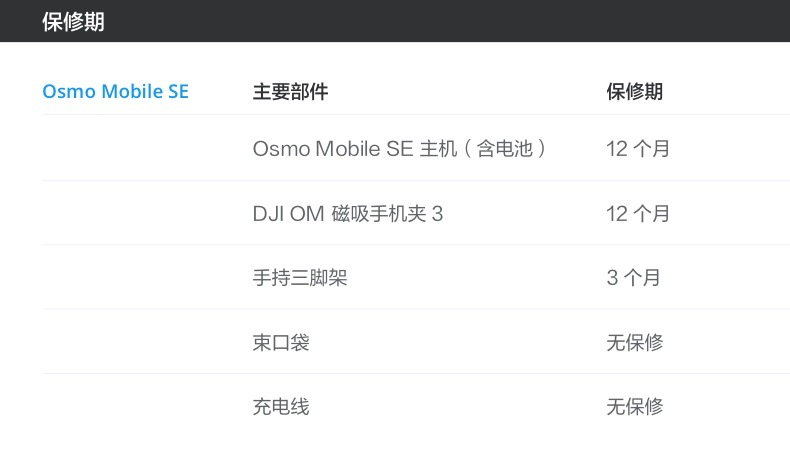Click the DJI OM 磁吸手机夹 3 entry
Screen dimensions: 790x471
347,213
